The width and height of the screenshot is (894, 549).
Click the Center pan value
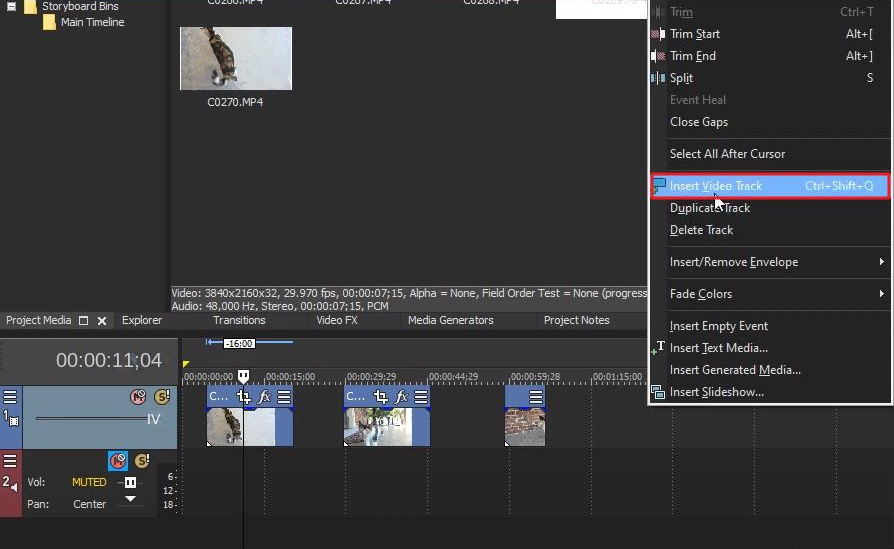[90, 505]
